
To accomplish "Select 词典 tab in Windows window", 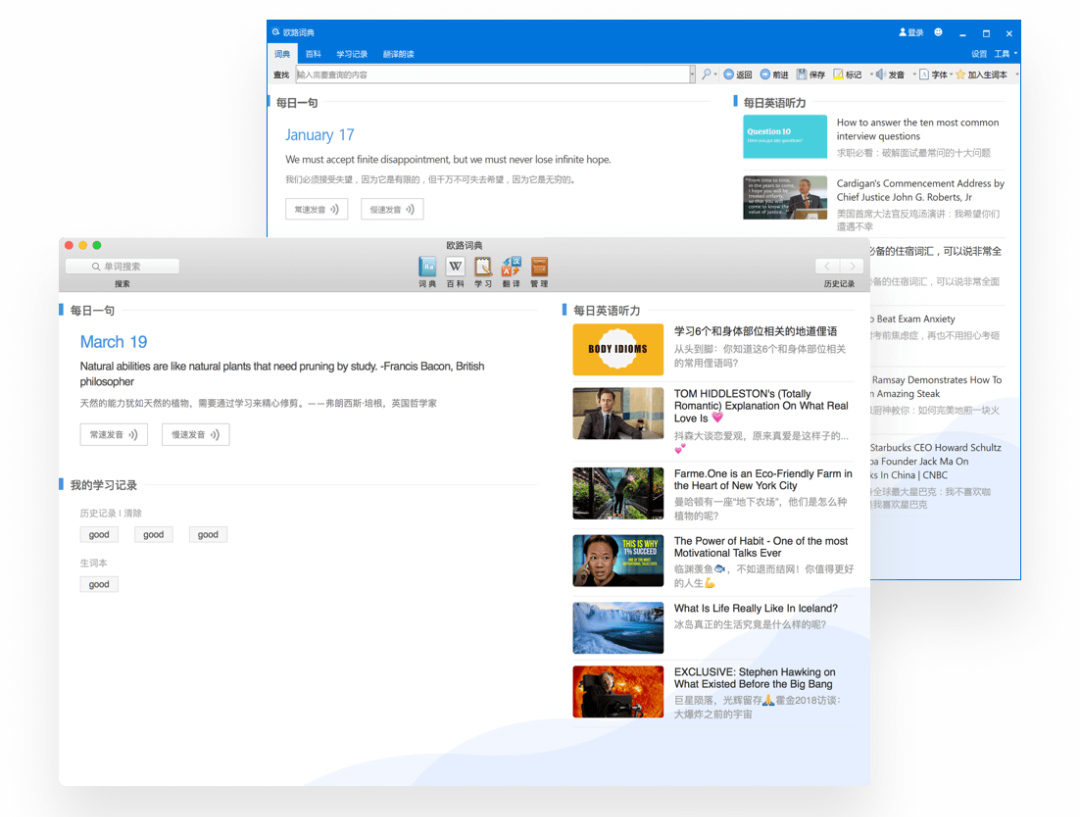I will point(282,54).
